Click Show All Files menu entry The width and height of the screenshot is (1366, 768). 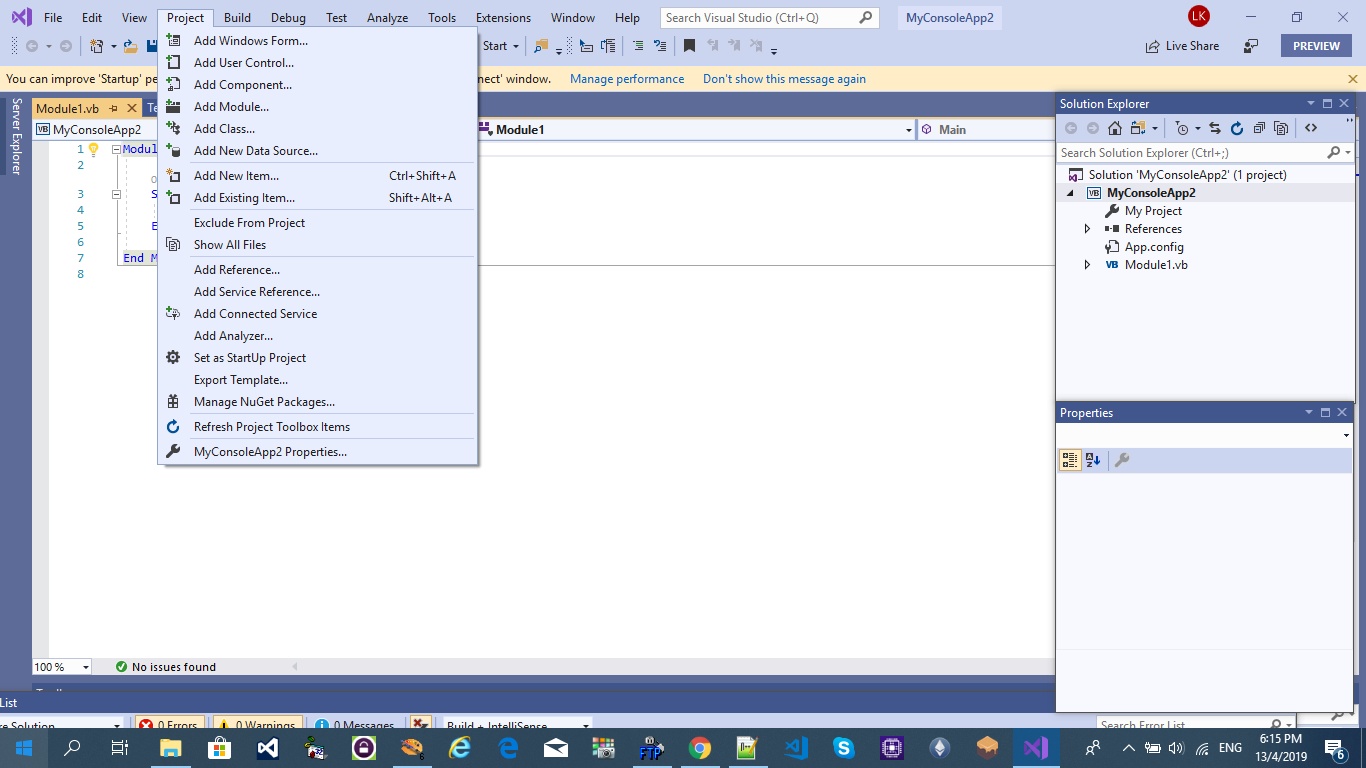click(x=318, y=245)
